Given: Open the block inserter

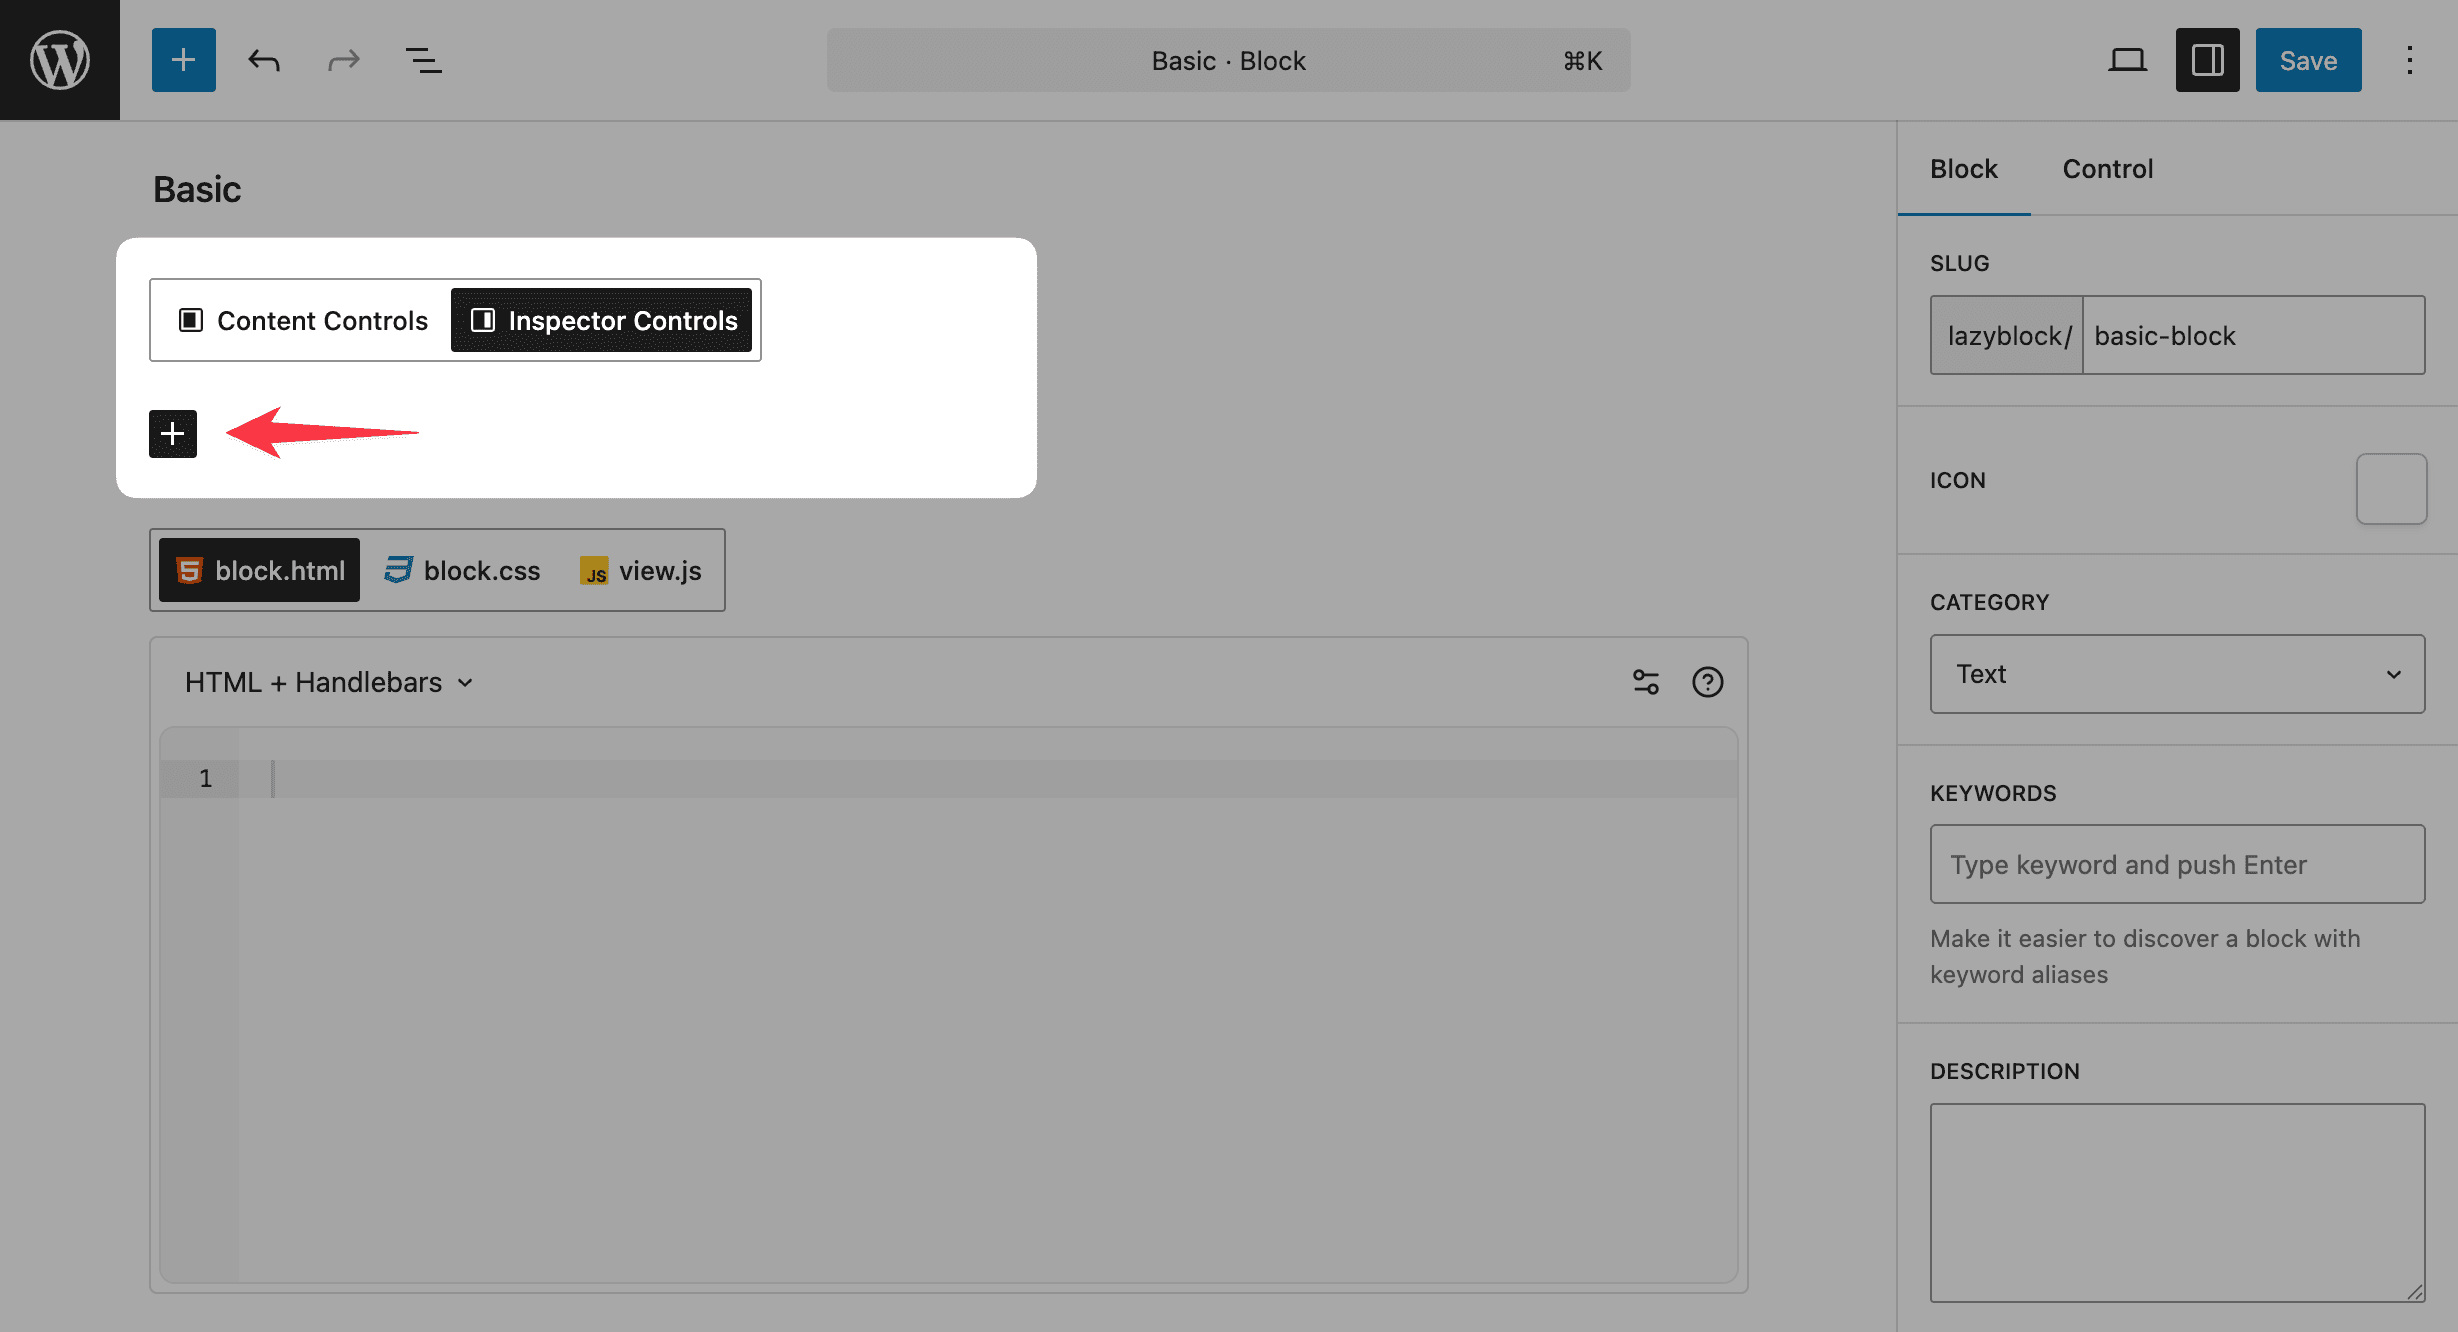Looking at the screenshot, I should (183, 59).
